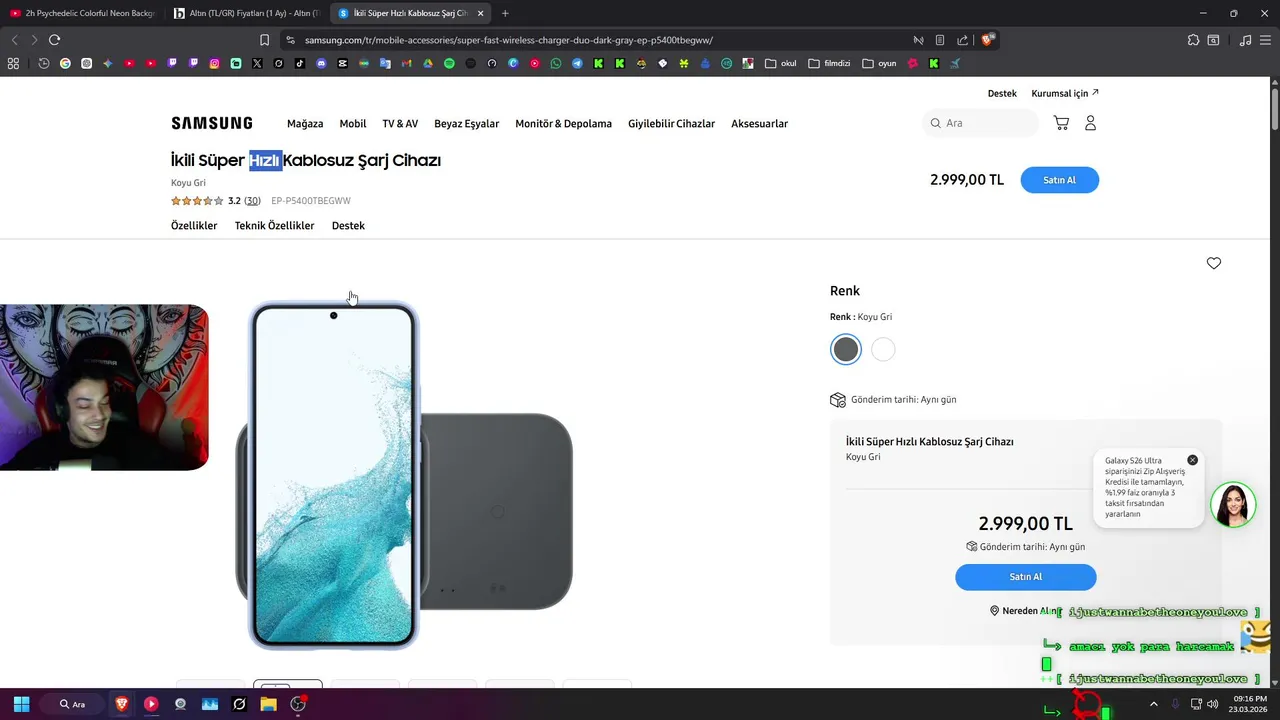Open Brave Shields lion icon
1280x720 pixels.
pos(987,40)
